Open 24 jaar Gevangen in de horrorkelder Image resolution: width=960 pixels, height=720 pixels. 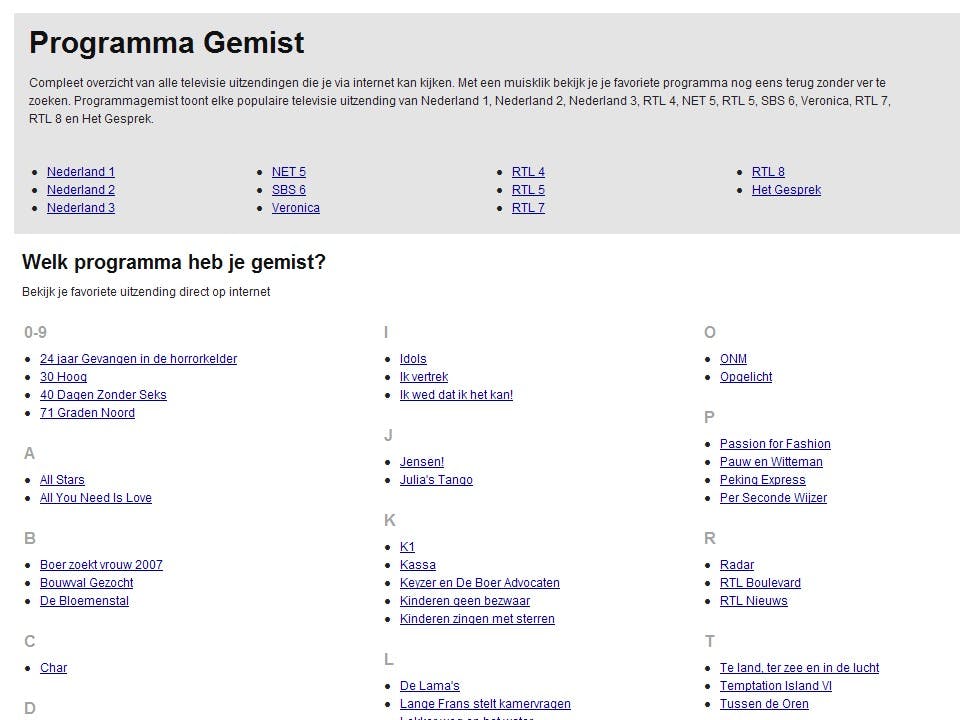coord(138,359)
